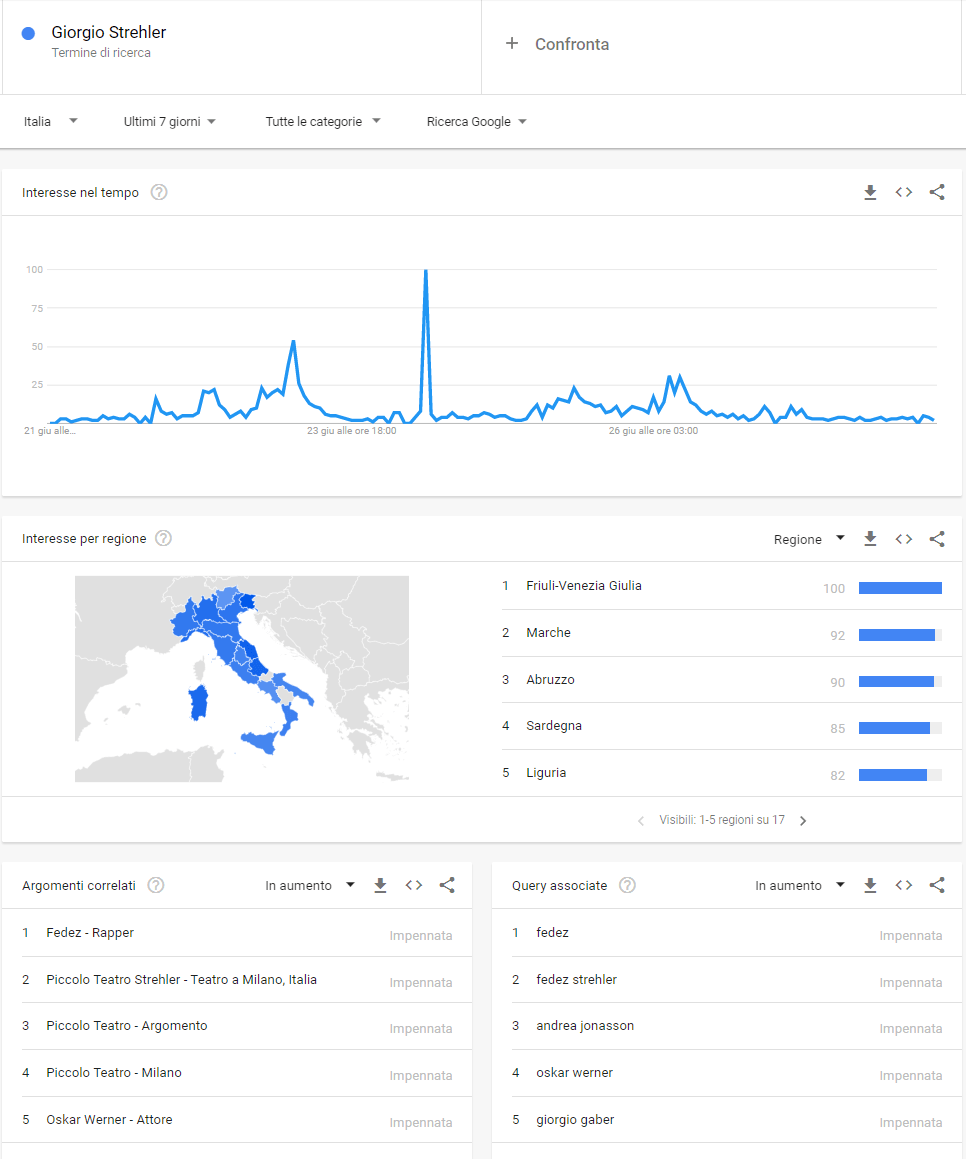This screenshot has height=1159, width=966.
Task: Open help for Interesse nel tempo
Action: [x=159, y=192]
